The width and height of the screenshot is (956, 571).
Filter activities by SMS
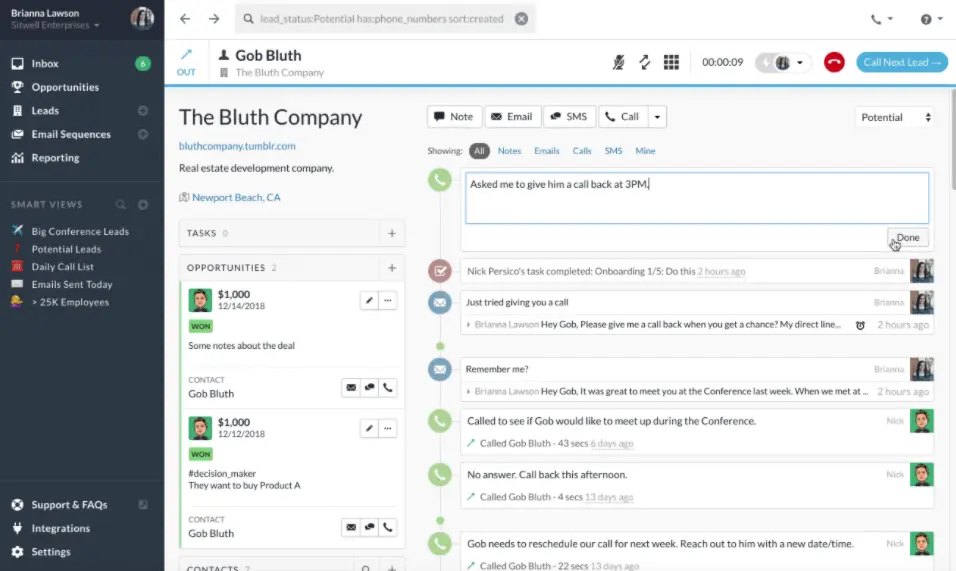pos(613,151)
